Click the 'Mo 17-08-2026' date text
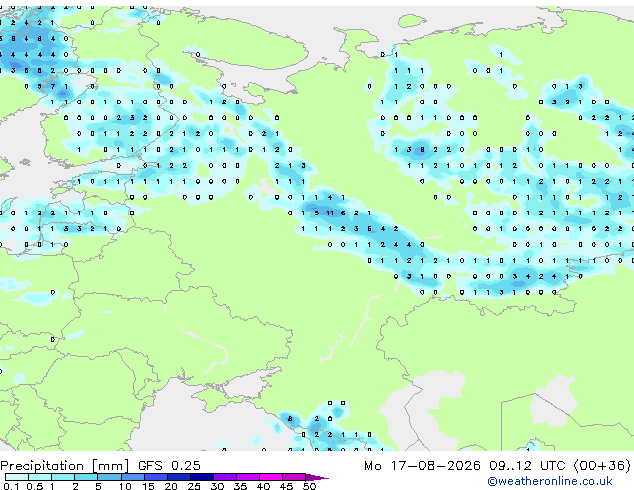This screenshot has height=490, width=634. point(422,466)
